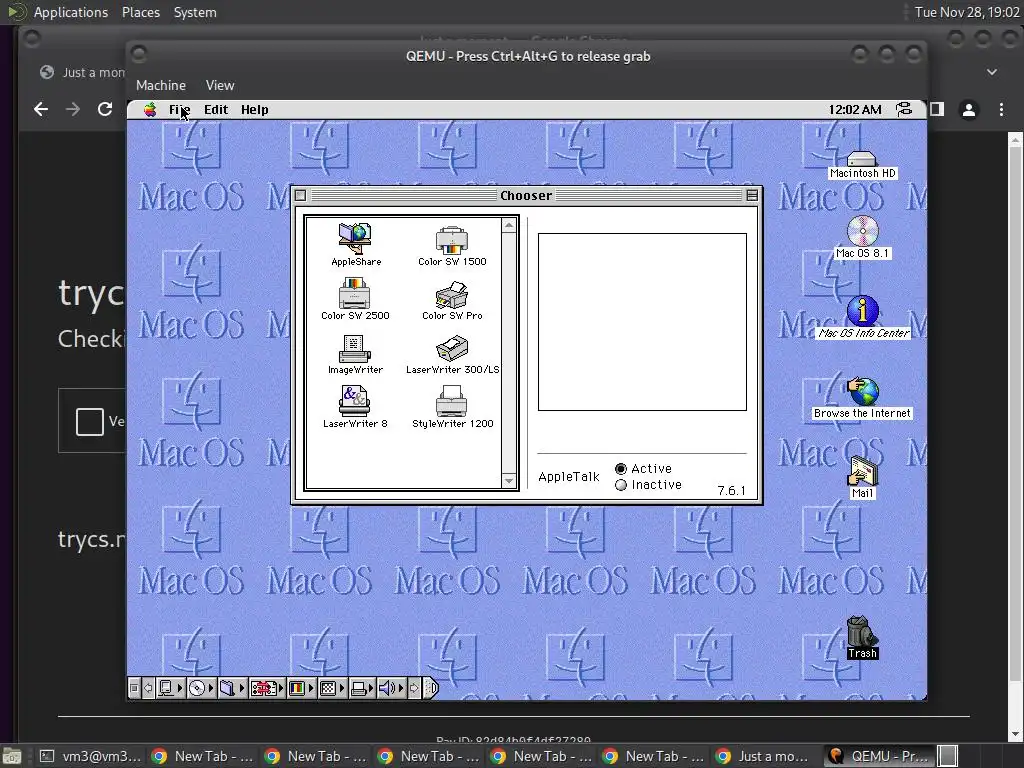Click the Mac OS menu bar clock
1024x768 pixels.
855,110
